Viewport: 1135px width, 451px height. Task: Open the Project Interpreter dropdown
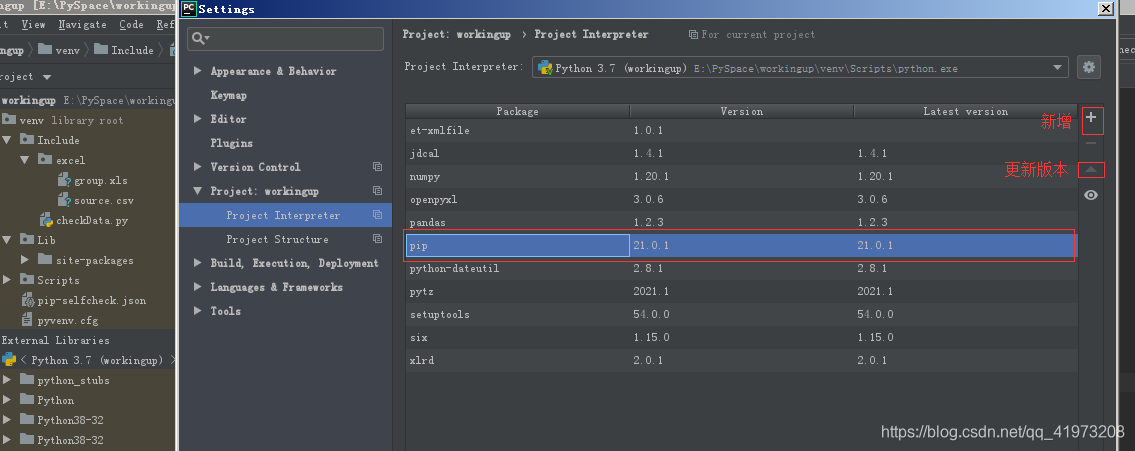[x=1060, y=68]
